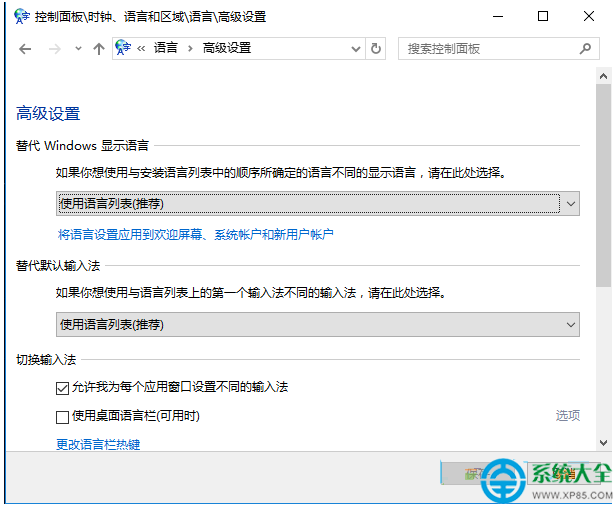This screenshot has width=615, height=506.
Task: Open the 更改语言栏热键 link
Action: pyautogui.click(x=98, y=443)
